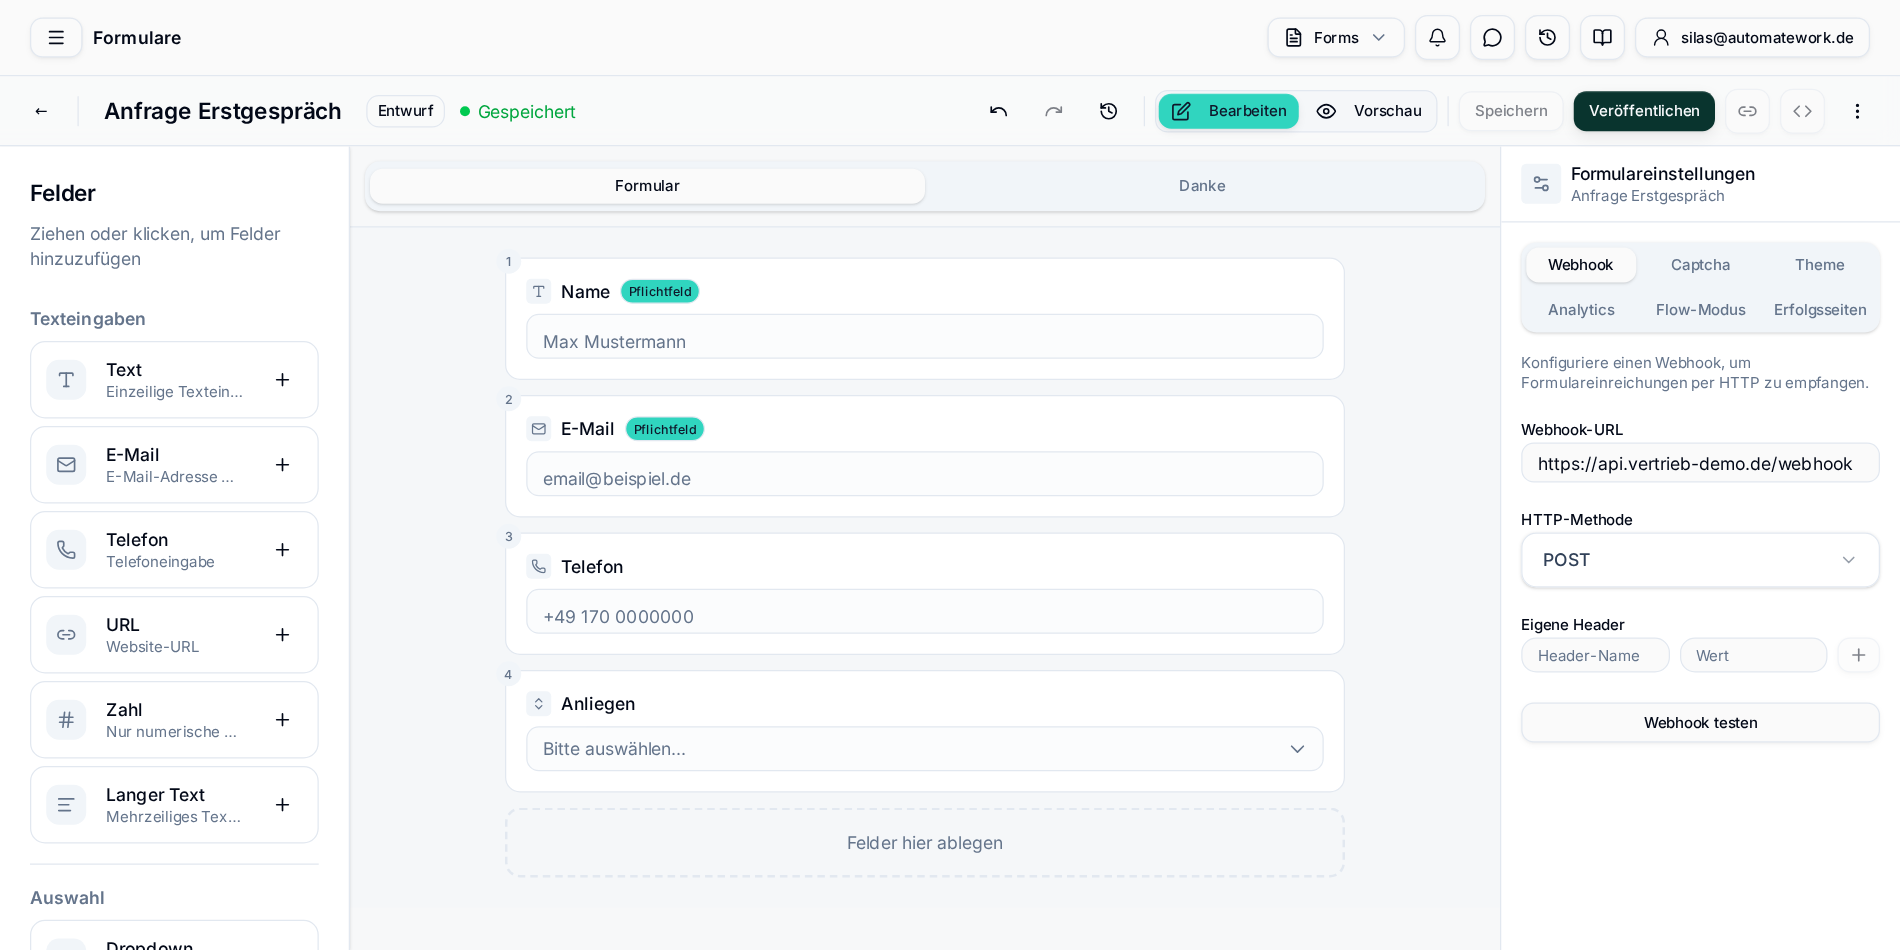Add a Langer Text field with plus
Screen dimensions: 1900x950
[283, 805]
